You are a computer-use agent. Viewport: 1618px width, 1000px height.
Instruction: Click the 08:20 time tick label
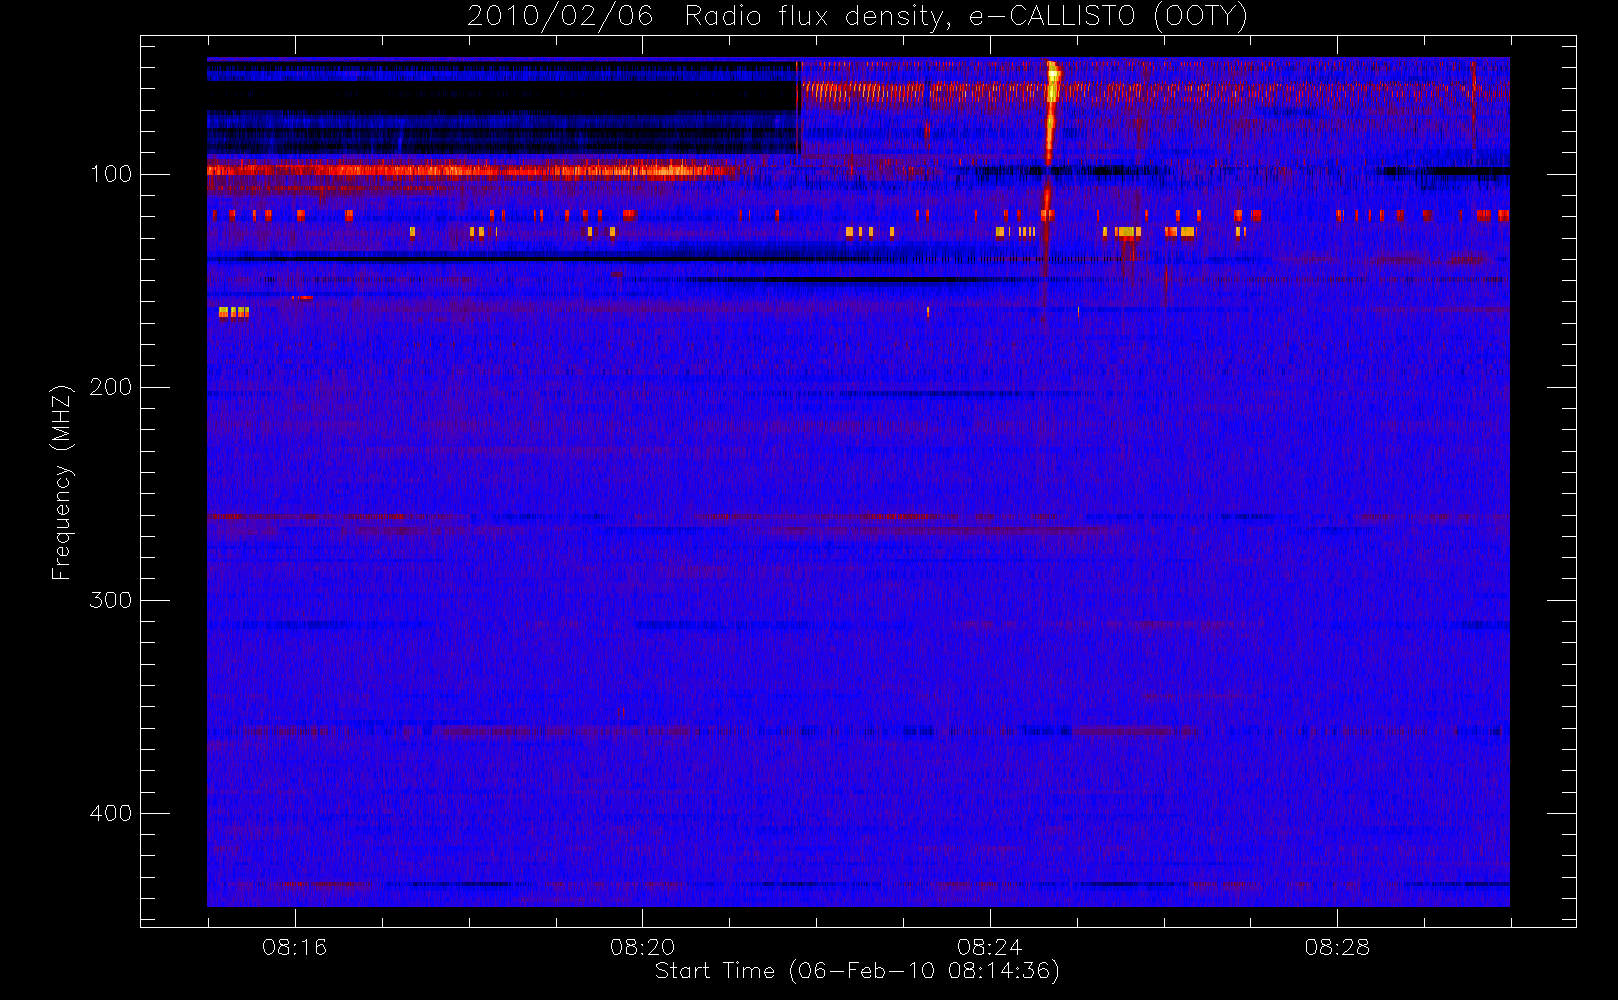tap(642, 947)
